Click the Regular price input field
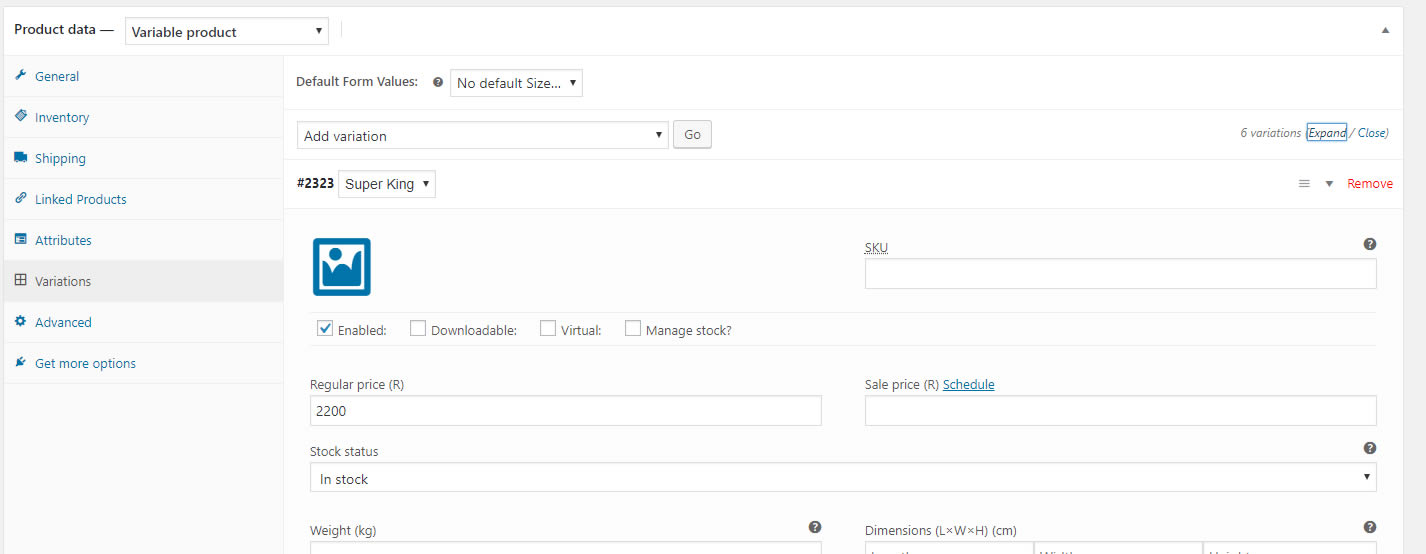Image resolution: width=1426 pixels, height=554 pixels. [x=565, y=411]
